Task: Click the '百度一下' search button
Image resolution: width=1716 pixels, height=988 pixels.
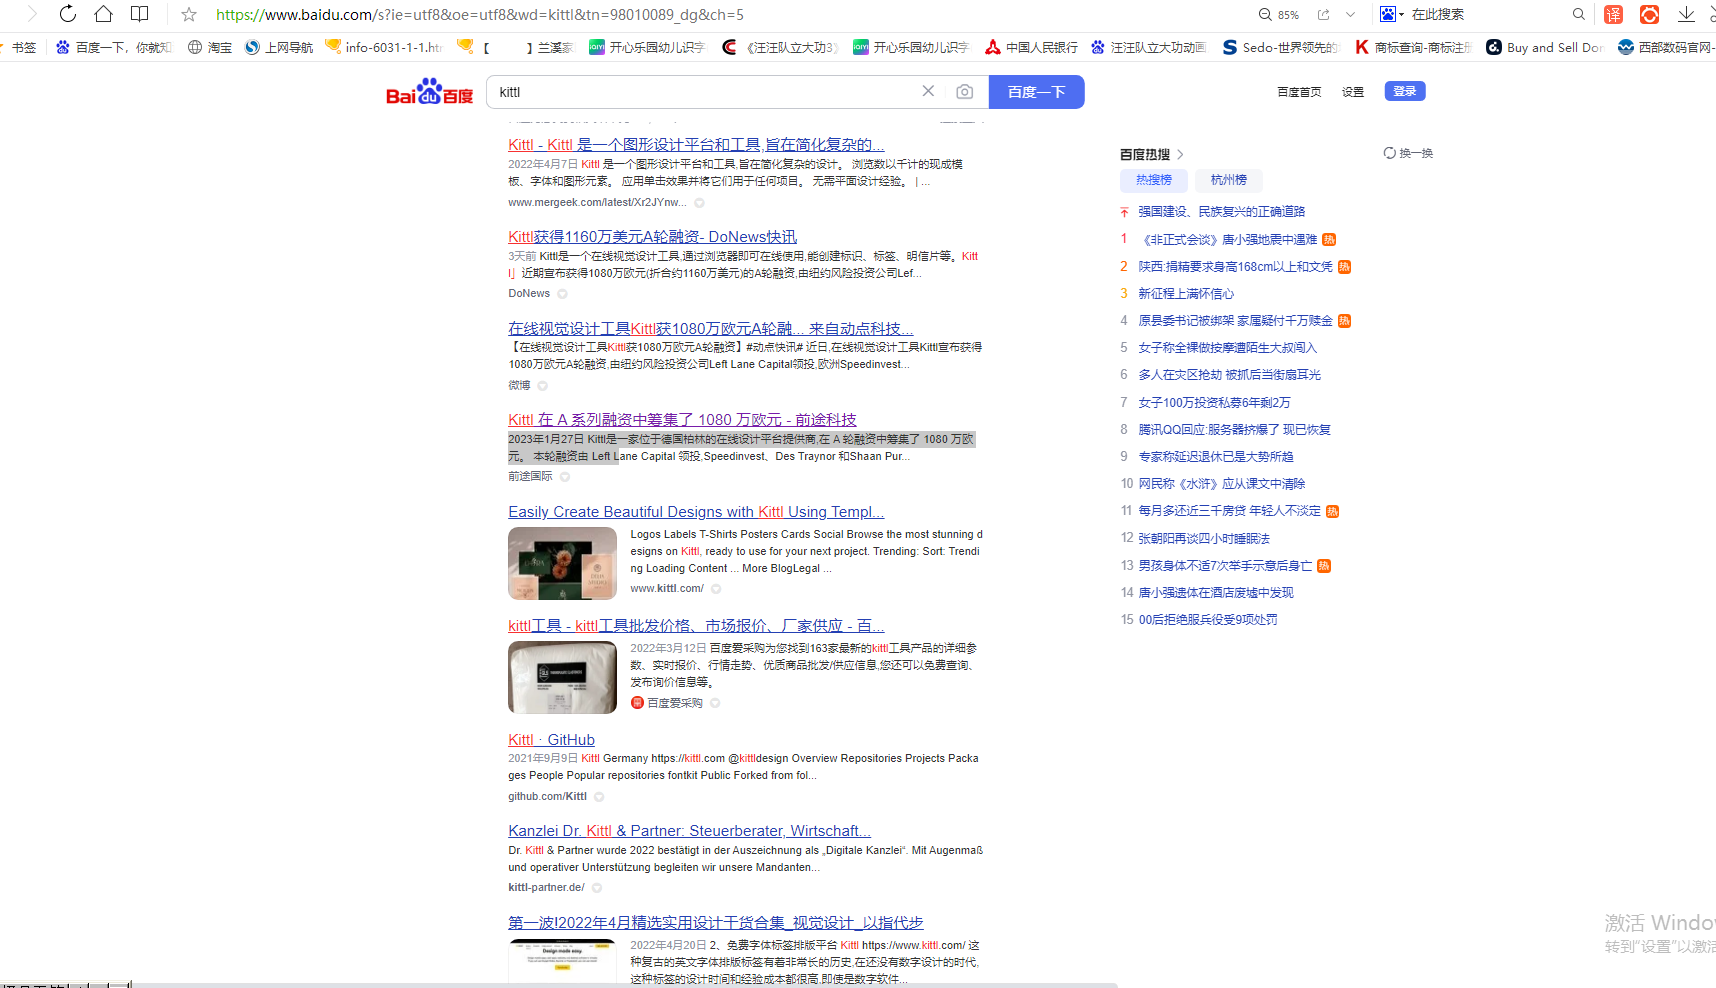Action: pos(1036,92)
